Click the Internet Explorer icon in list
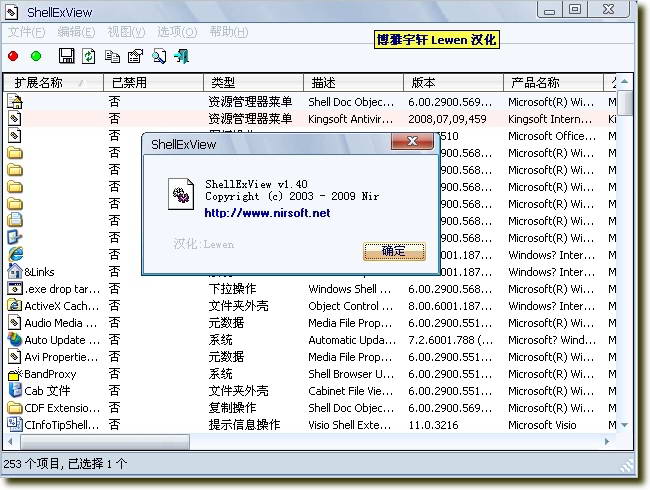The height and width of the screenshot is (490, 650). pyautogui.click(x=15, y=254)
